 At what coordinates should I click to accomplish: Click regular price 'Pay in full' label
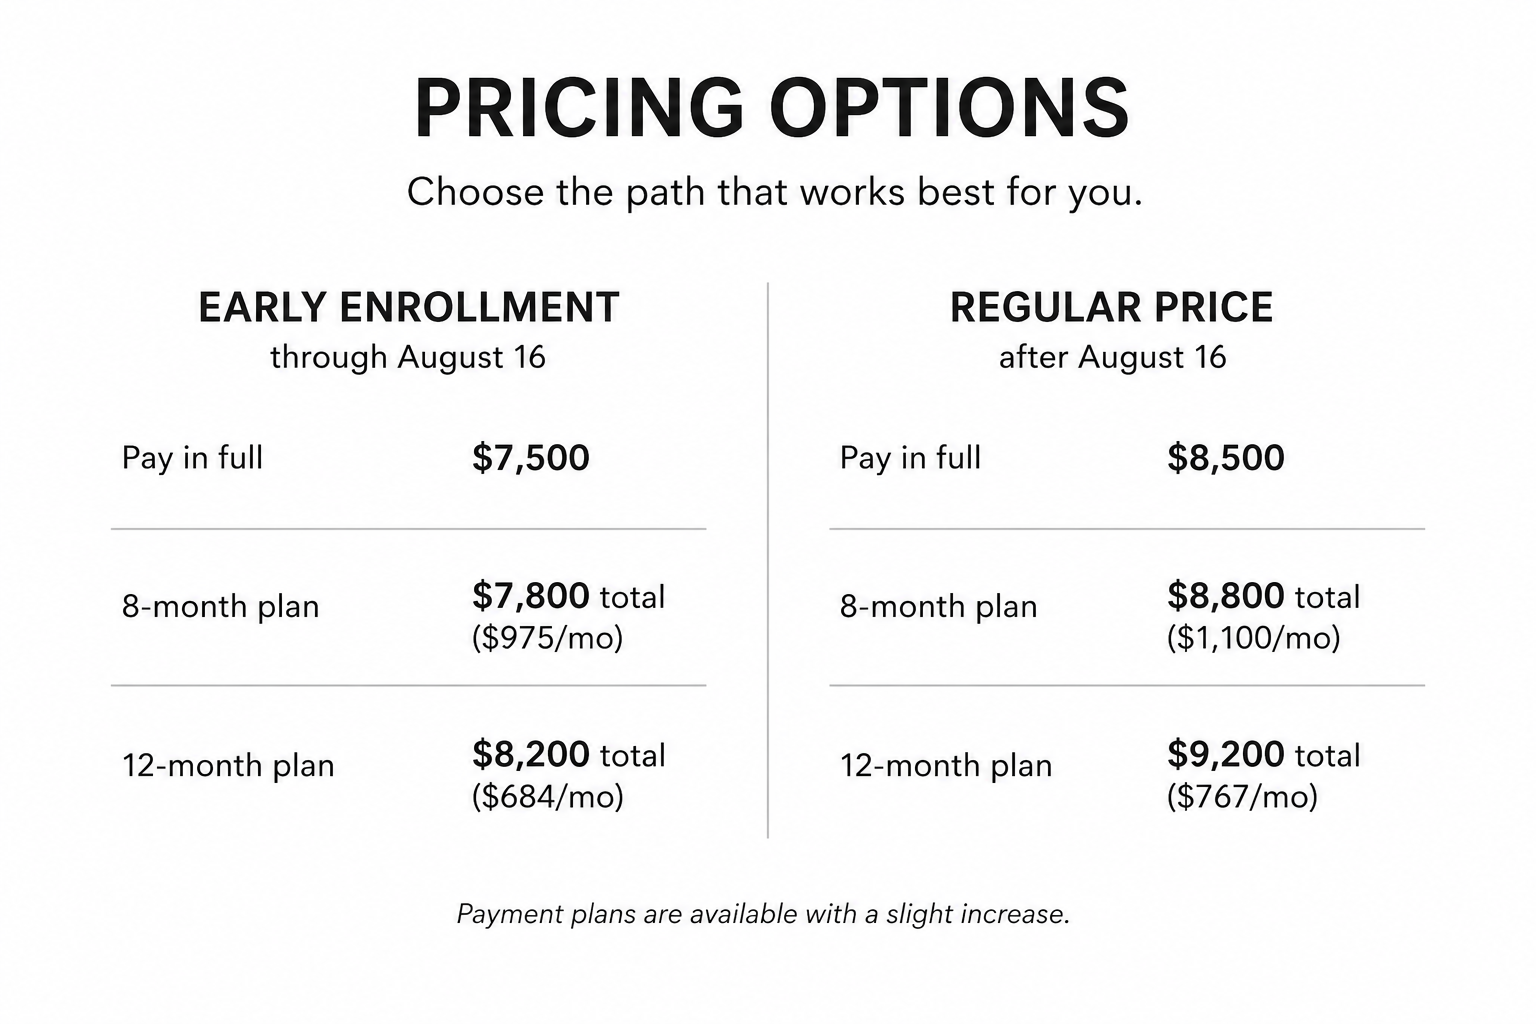click(x=910, y=458)
